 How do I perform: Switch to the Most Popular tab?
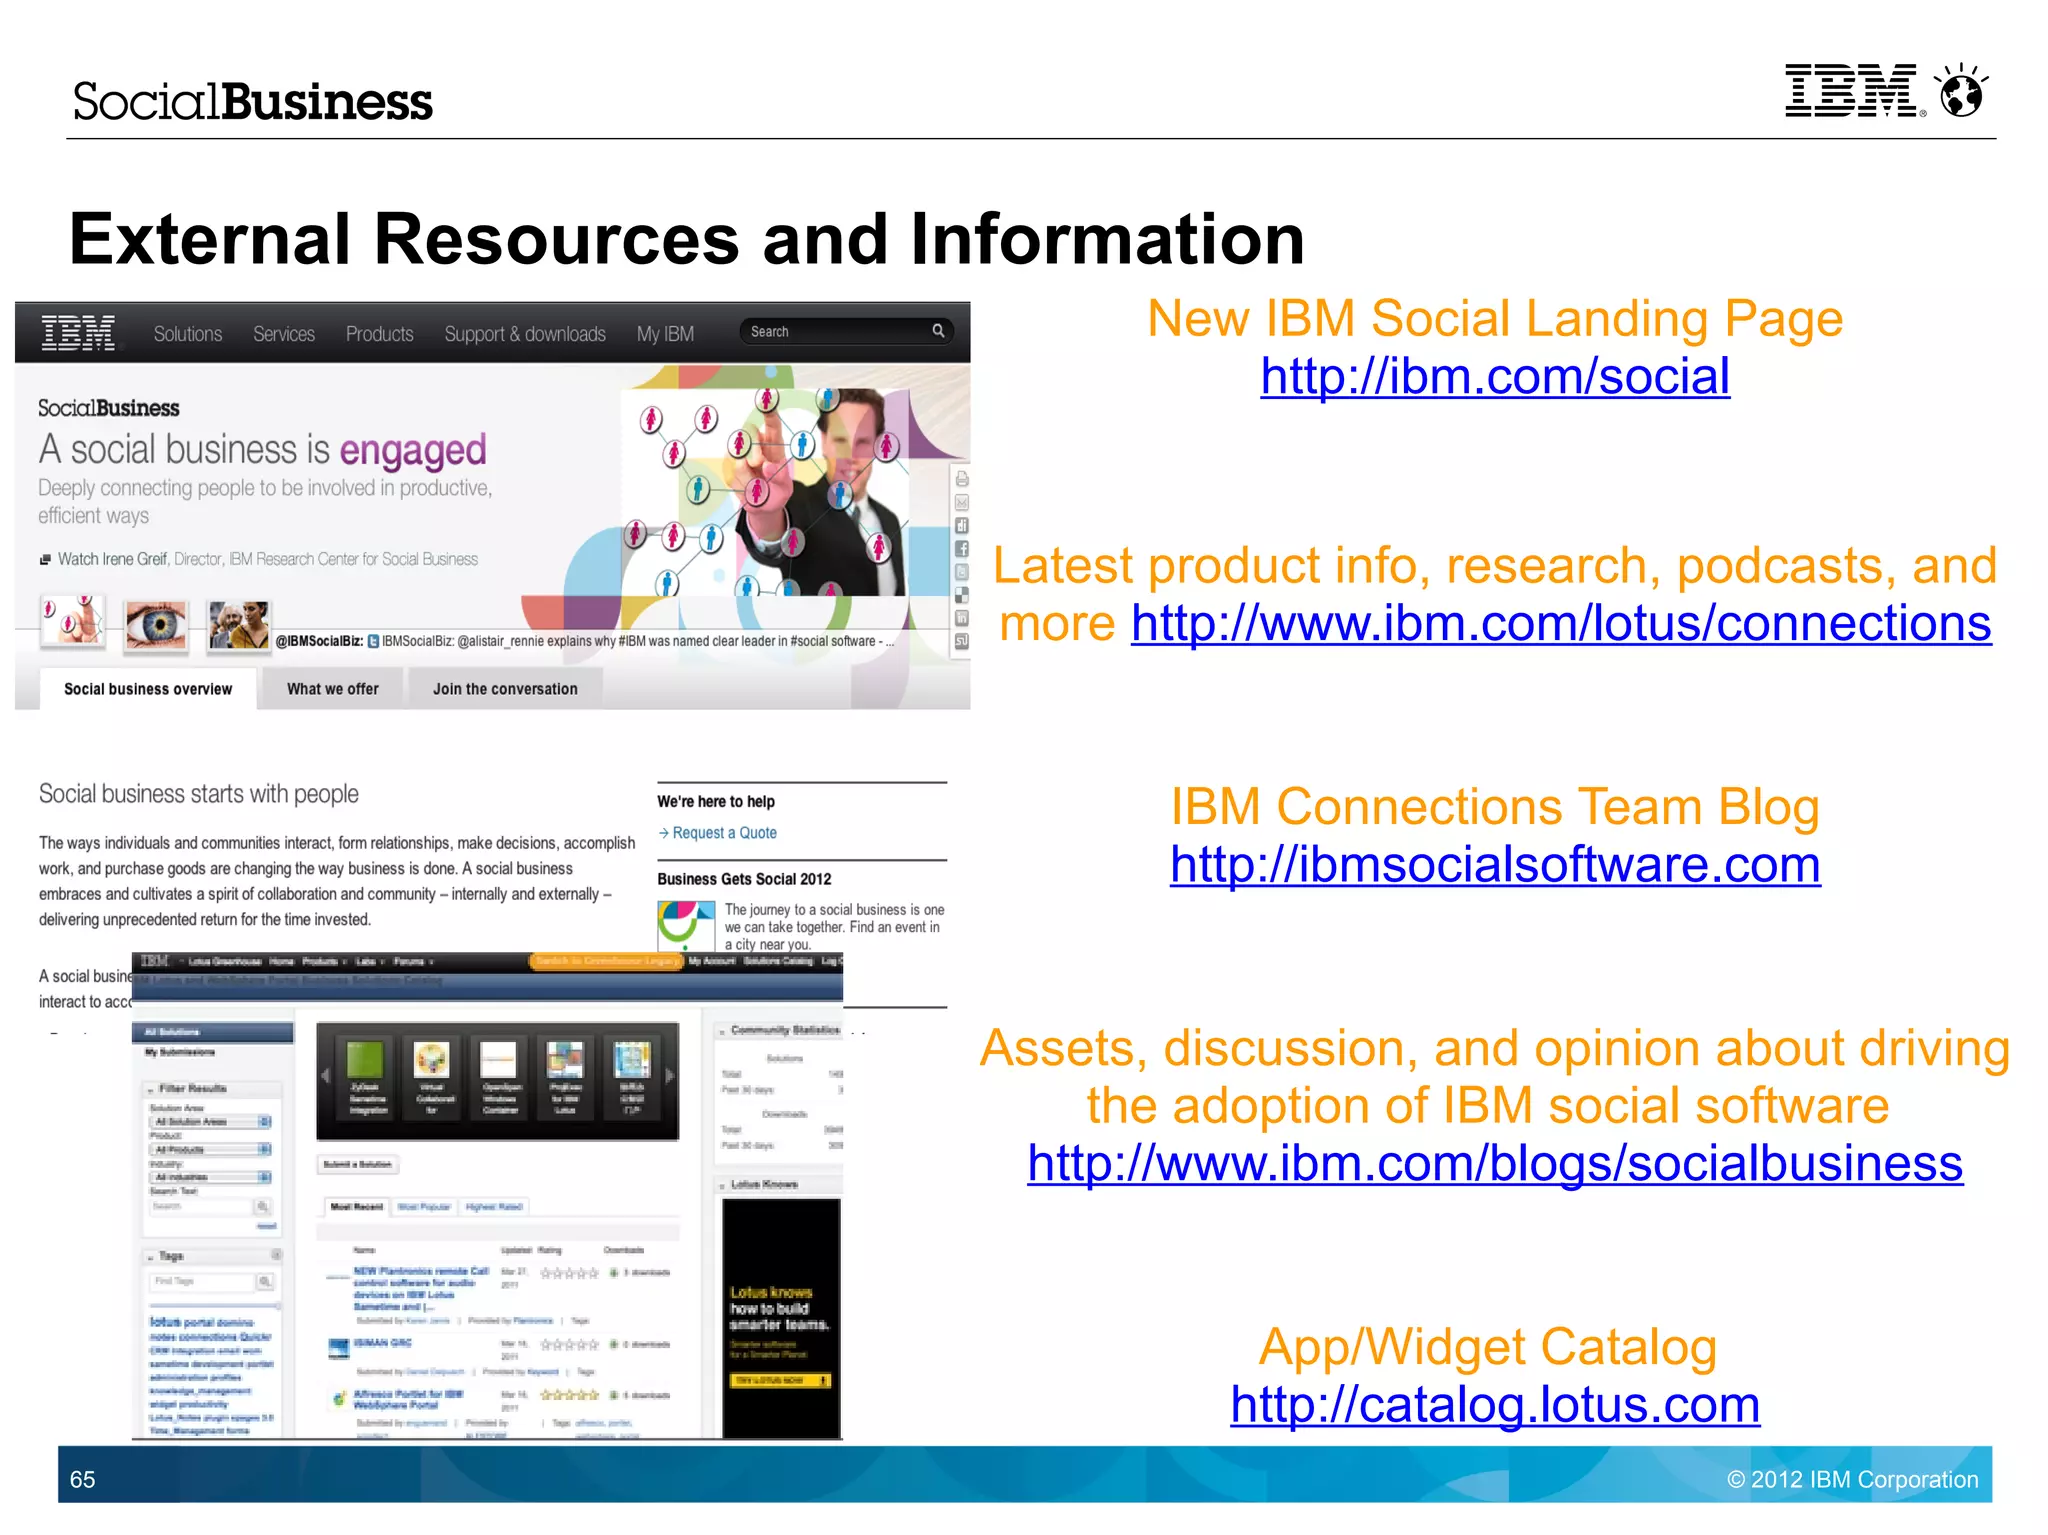[424, 1207]
